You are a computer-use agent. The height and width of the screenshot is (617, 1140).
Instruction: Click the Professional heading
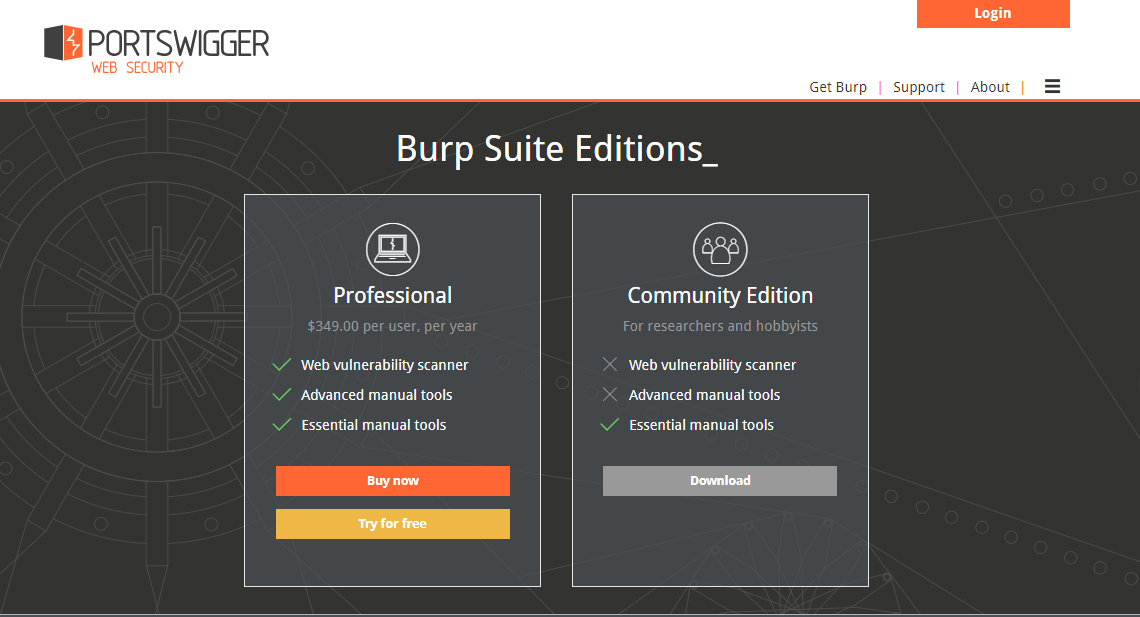tap(393, 295)
